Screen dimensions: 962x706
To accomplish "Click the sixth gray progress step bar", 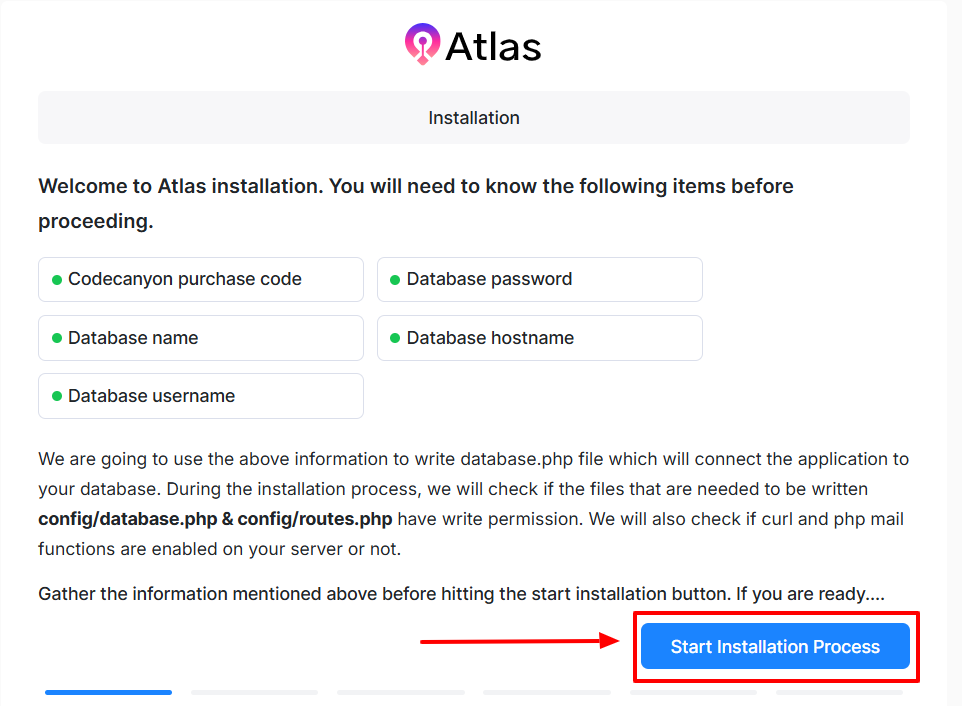I will point(838,692).
